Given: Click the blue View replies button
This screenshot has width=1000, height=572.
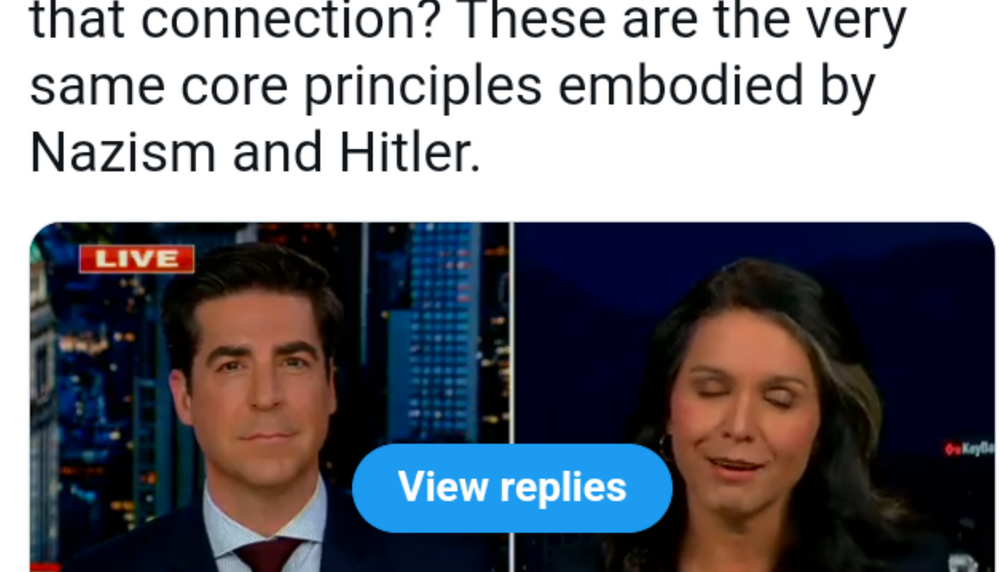Looking at the screenshot, I should (x=512, y=488).
